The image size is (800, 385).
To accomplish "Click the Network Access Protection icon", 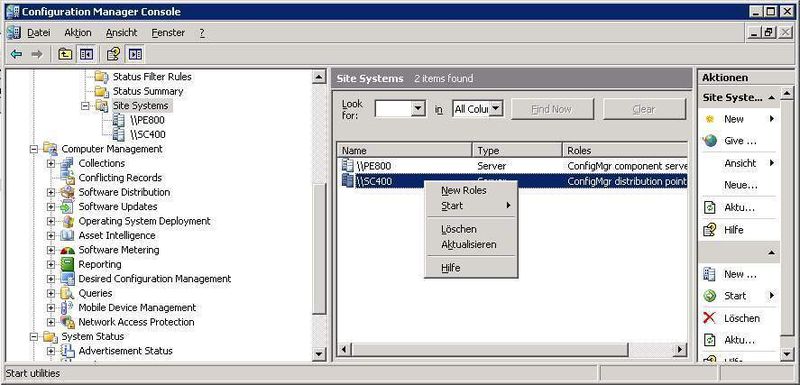I will (67, 322).
